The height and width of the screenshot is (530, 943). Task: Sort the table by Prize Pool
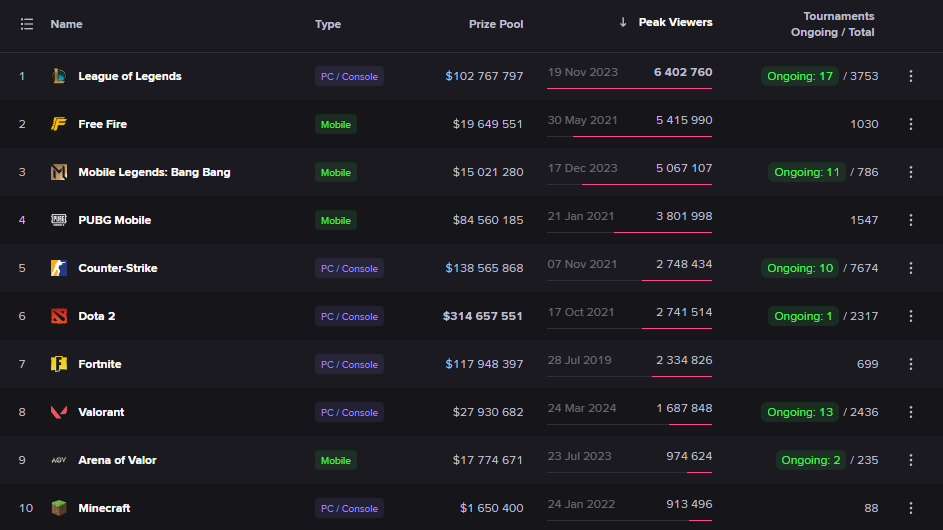tap(496, 24)
